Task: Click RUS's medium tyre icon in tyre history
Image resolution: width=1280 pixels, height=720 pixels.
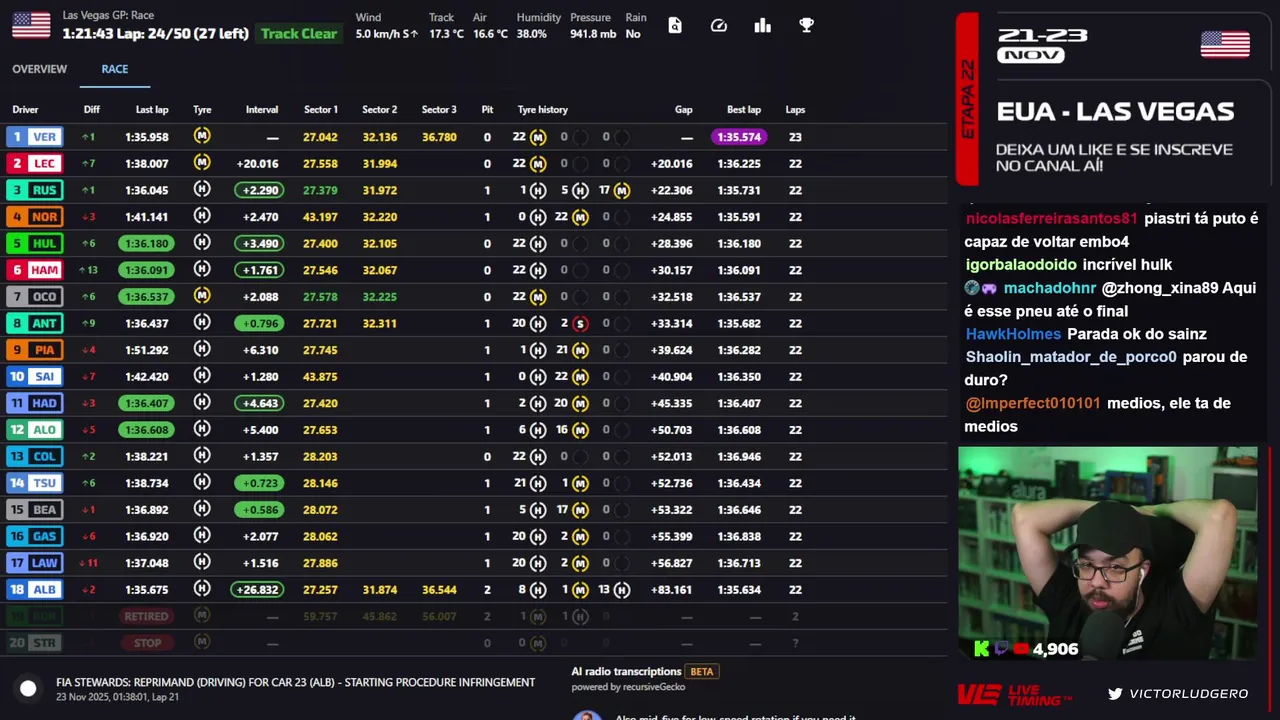Action: 622,190
